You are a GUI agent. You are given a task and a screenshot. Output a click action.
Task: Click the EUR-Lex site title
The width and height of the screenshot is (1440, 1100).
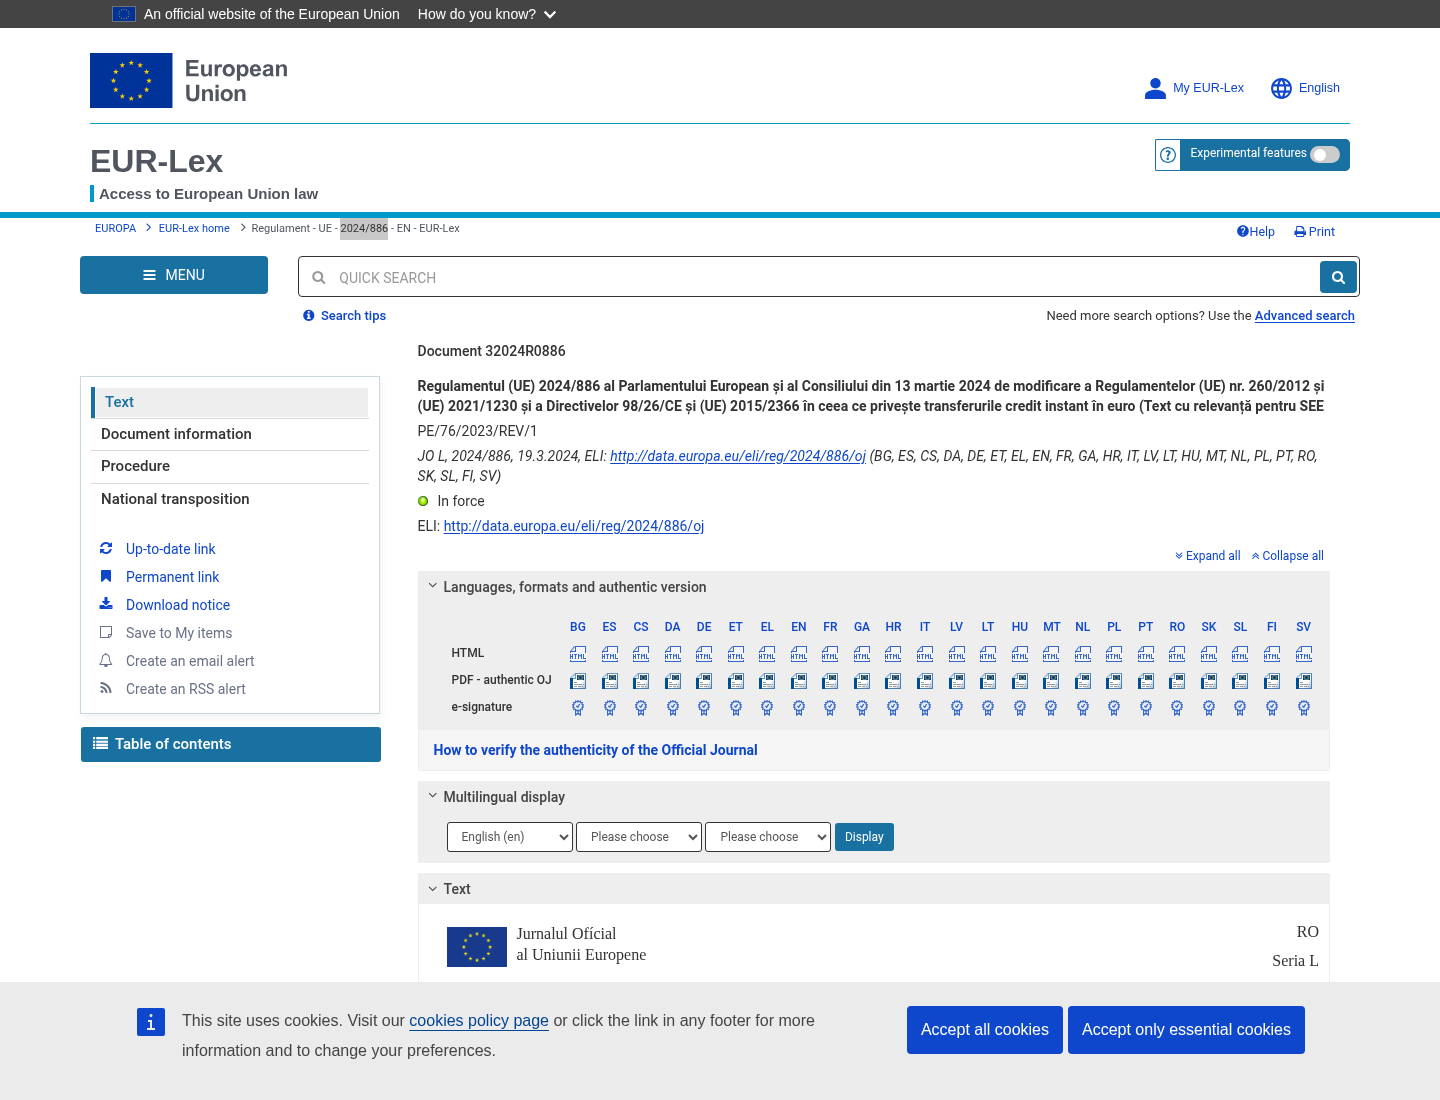[x=157, y=161]
